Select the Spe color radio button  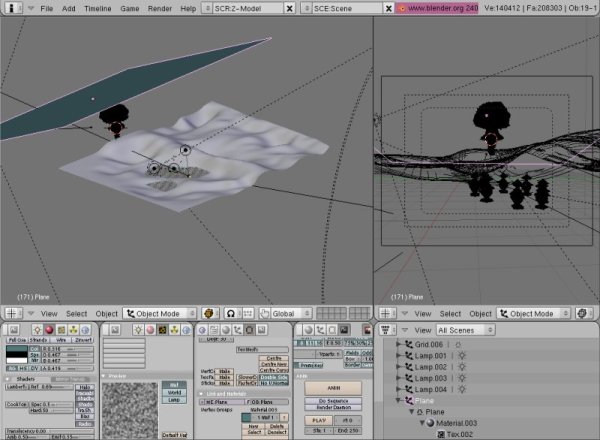[x=34, y=355]
